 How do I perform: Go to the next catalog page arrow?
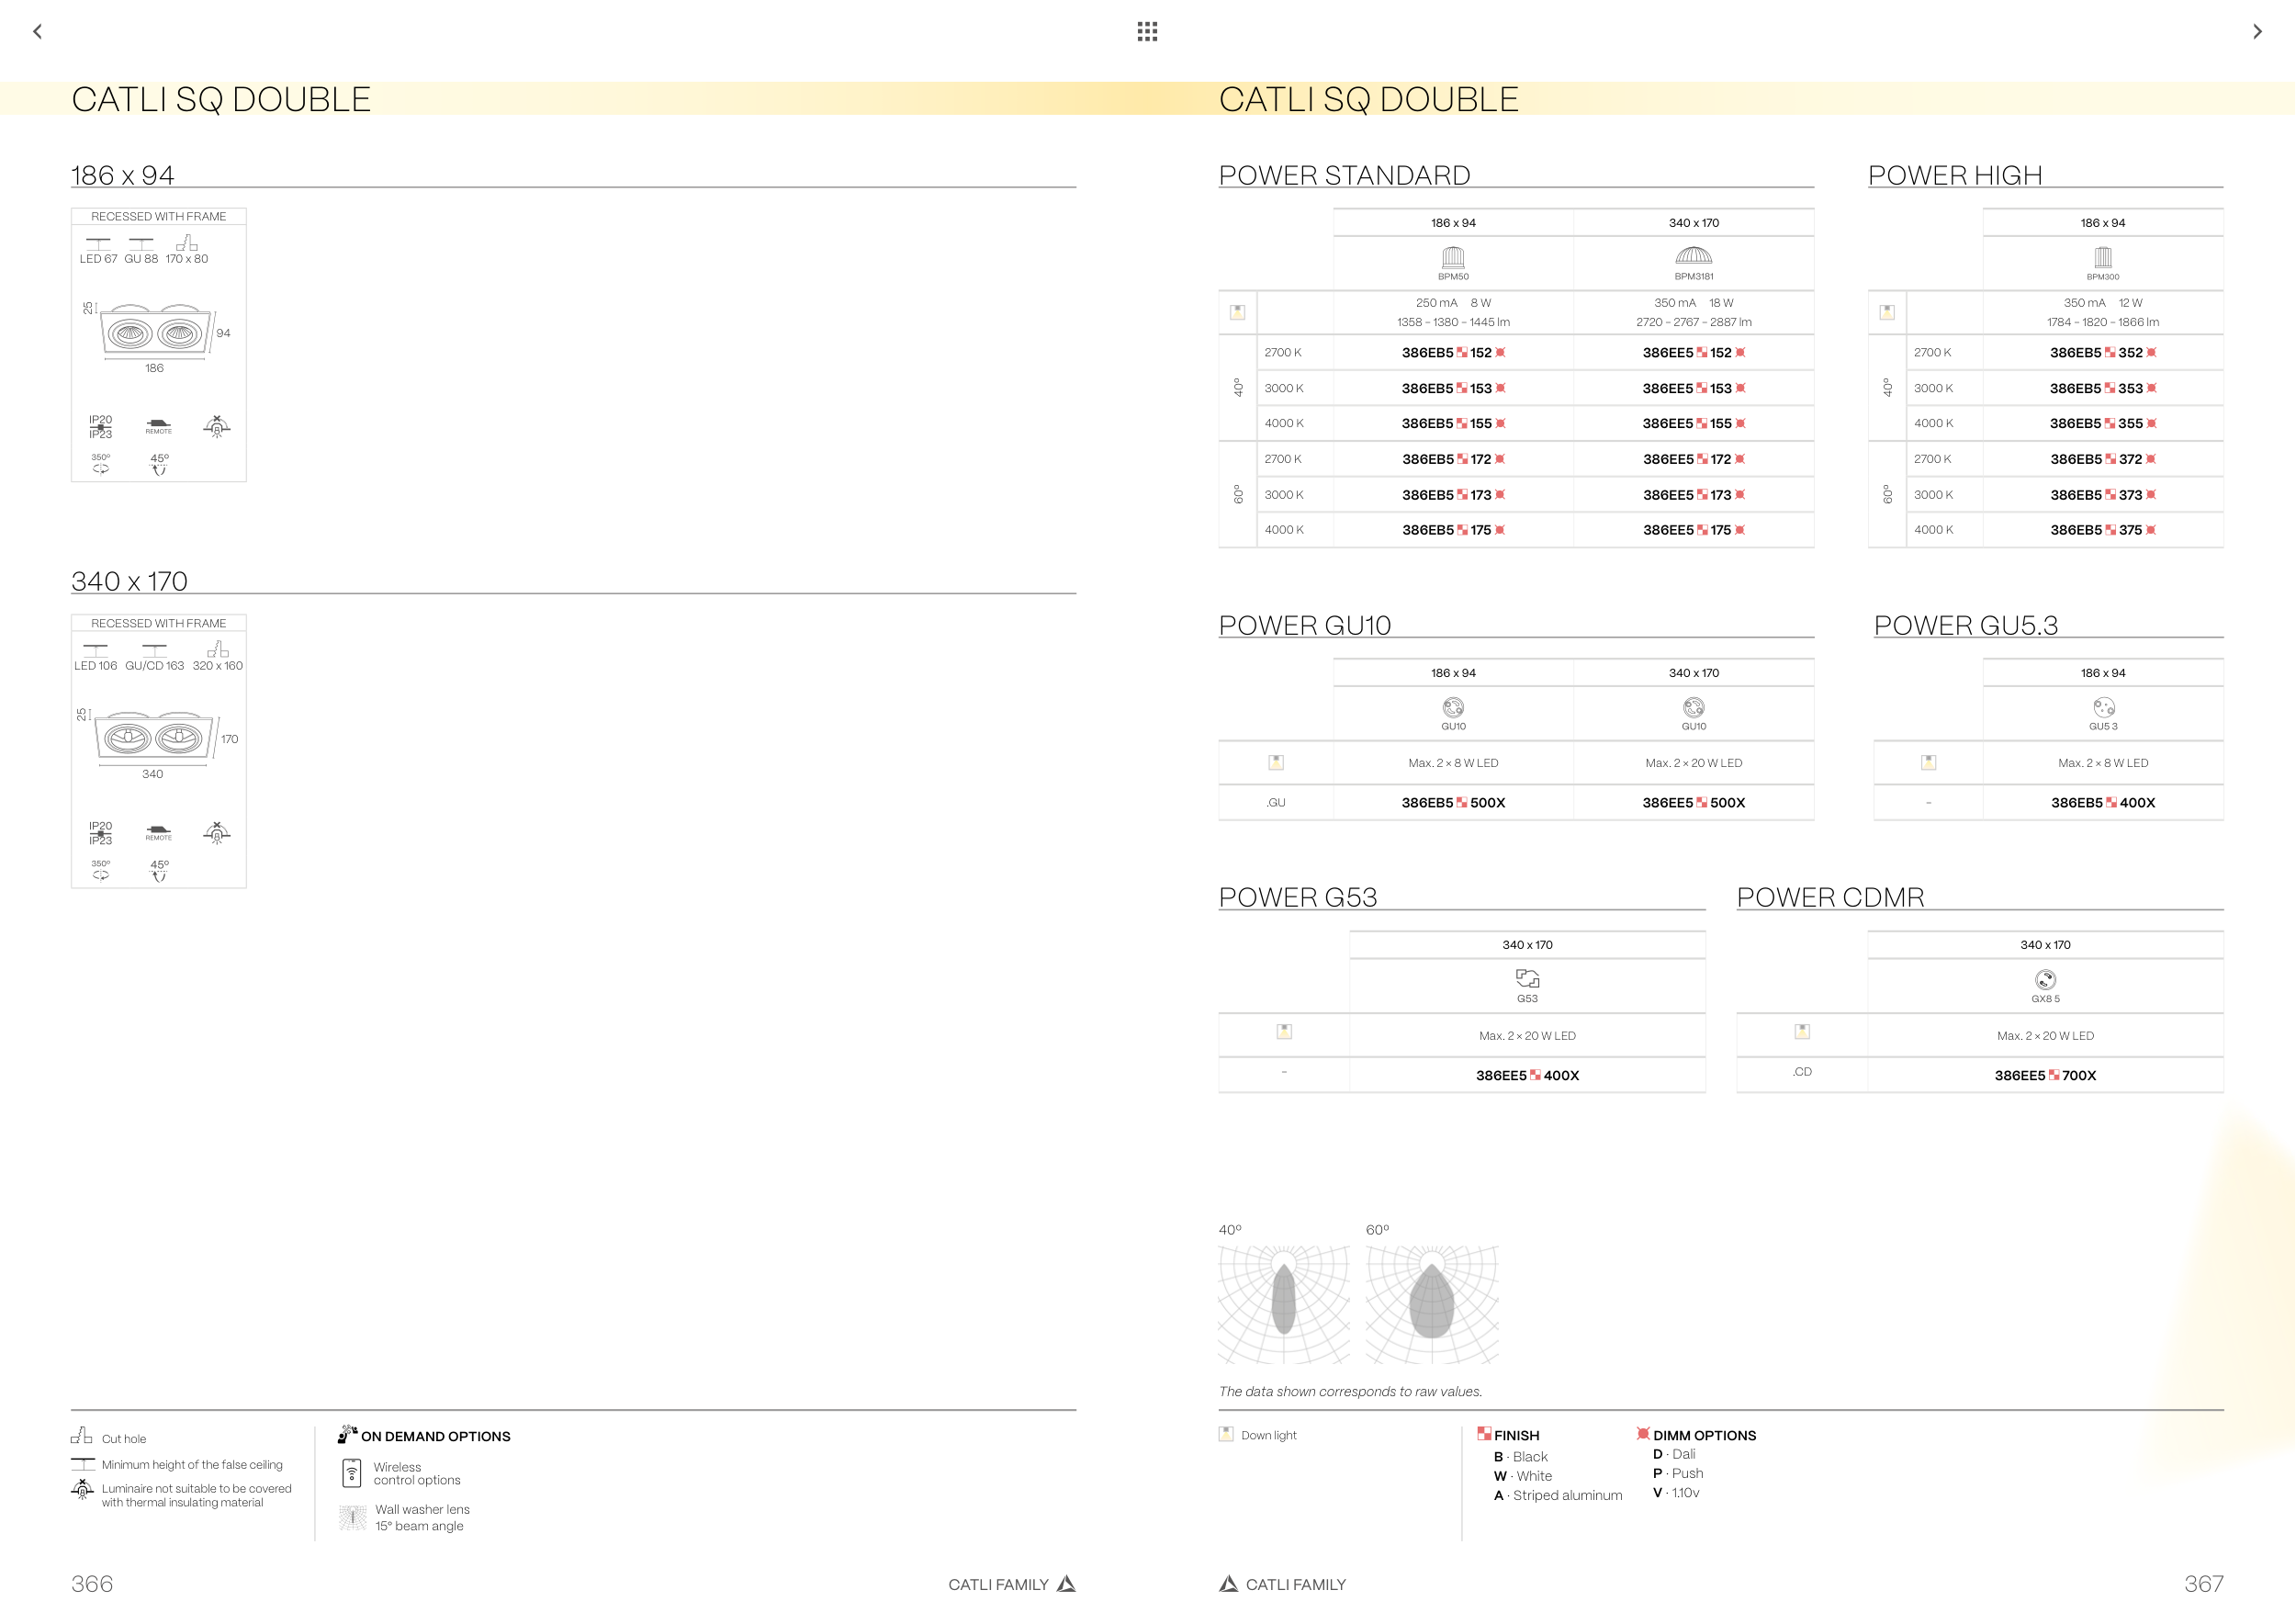coord(2257,31)
